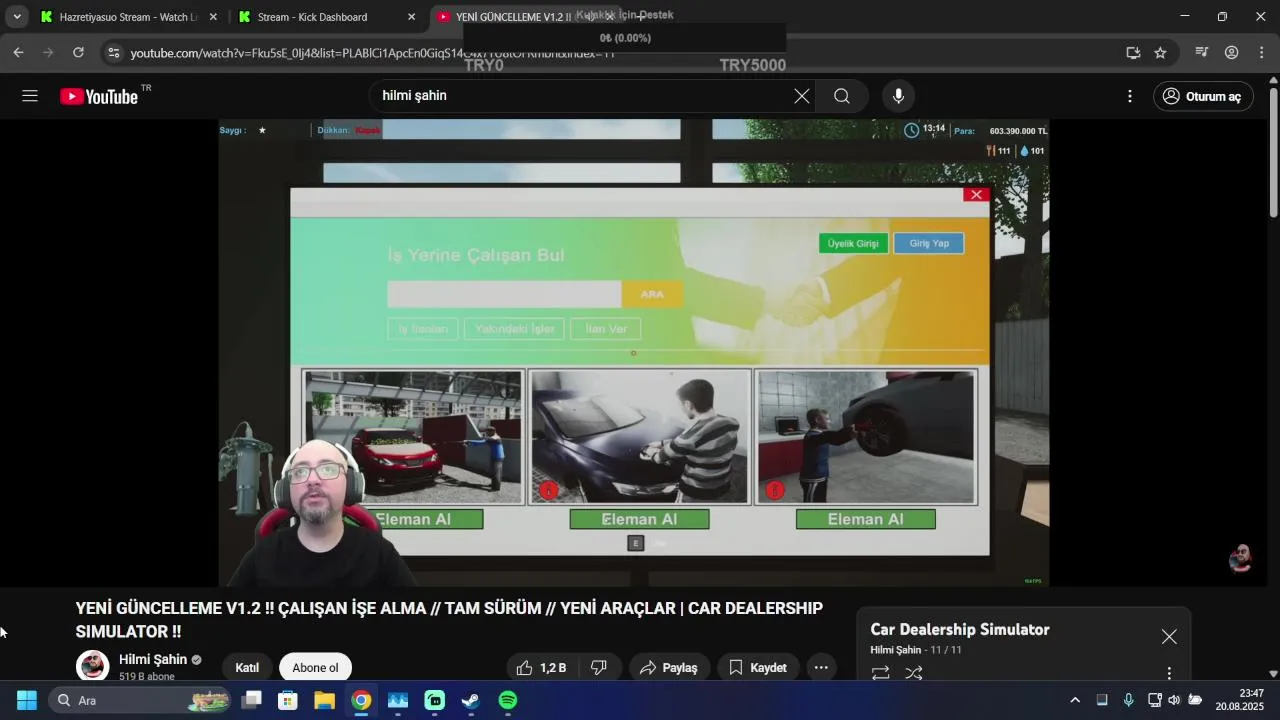Screen dimensions: 1280x720
Task: Reload the page with refresh icon
Action: 78,52
